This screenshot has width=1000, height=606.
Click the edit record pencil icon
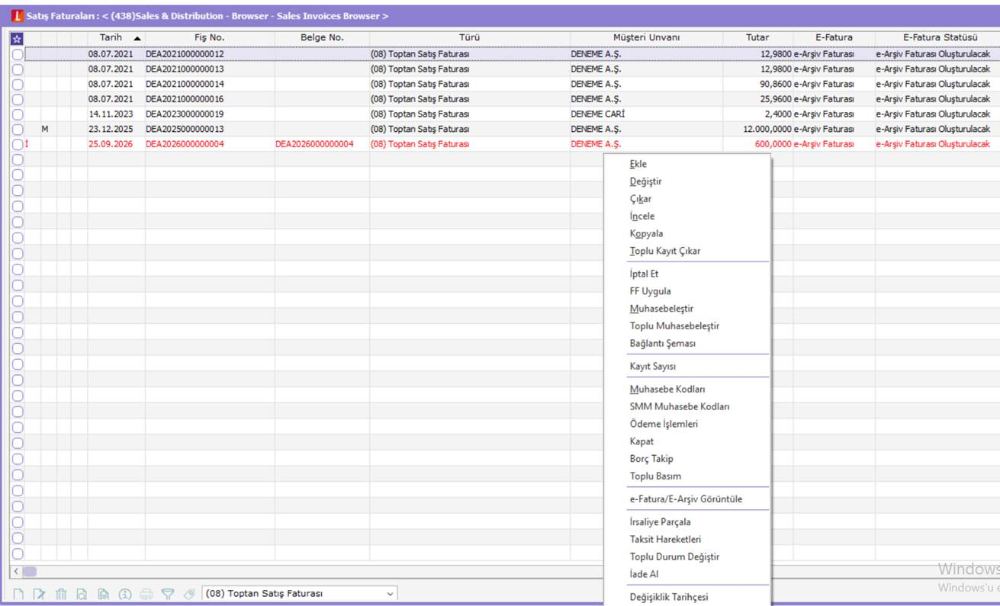tap(39, 594)
